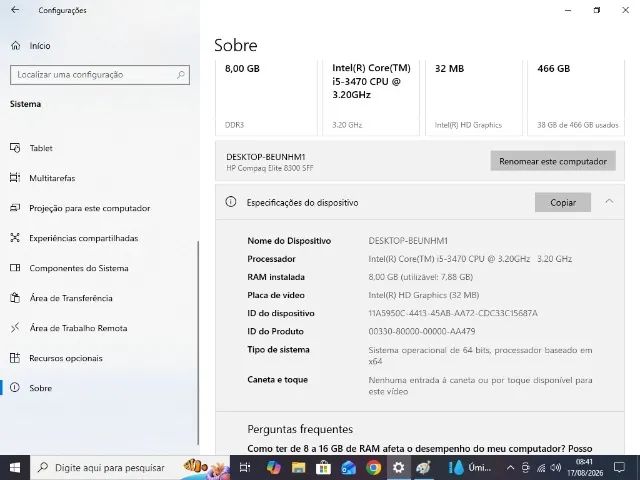Screen dimensions: 640x480
Task: Open 'Experiências compartilhadas' settings
Action: tap(84, 238)
